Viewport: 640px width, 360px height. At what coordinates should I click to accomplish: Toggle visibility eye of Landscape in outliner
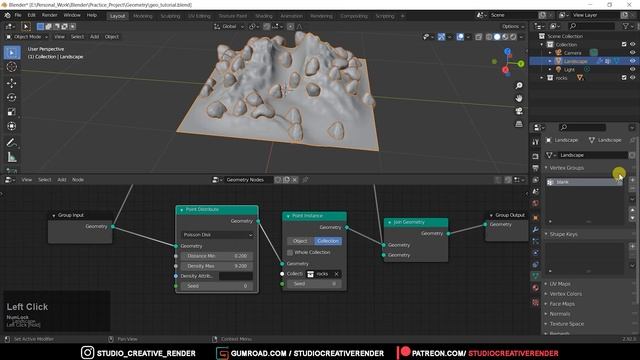(632, 61)
